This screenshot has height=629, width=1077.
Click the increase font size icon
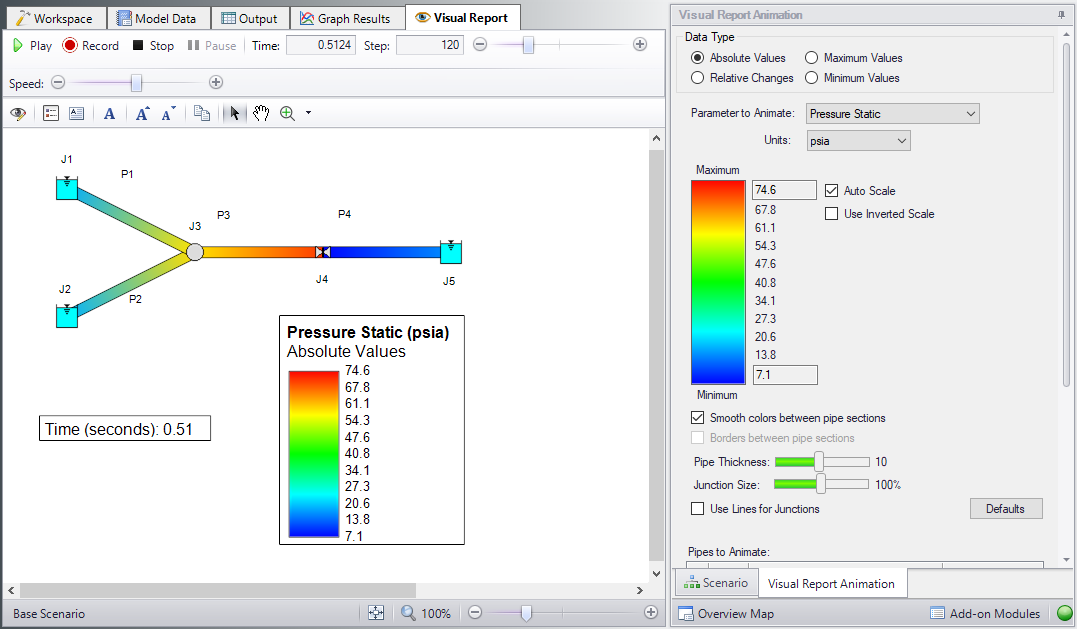pos(143,113)
